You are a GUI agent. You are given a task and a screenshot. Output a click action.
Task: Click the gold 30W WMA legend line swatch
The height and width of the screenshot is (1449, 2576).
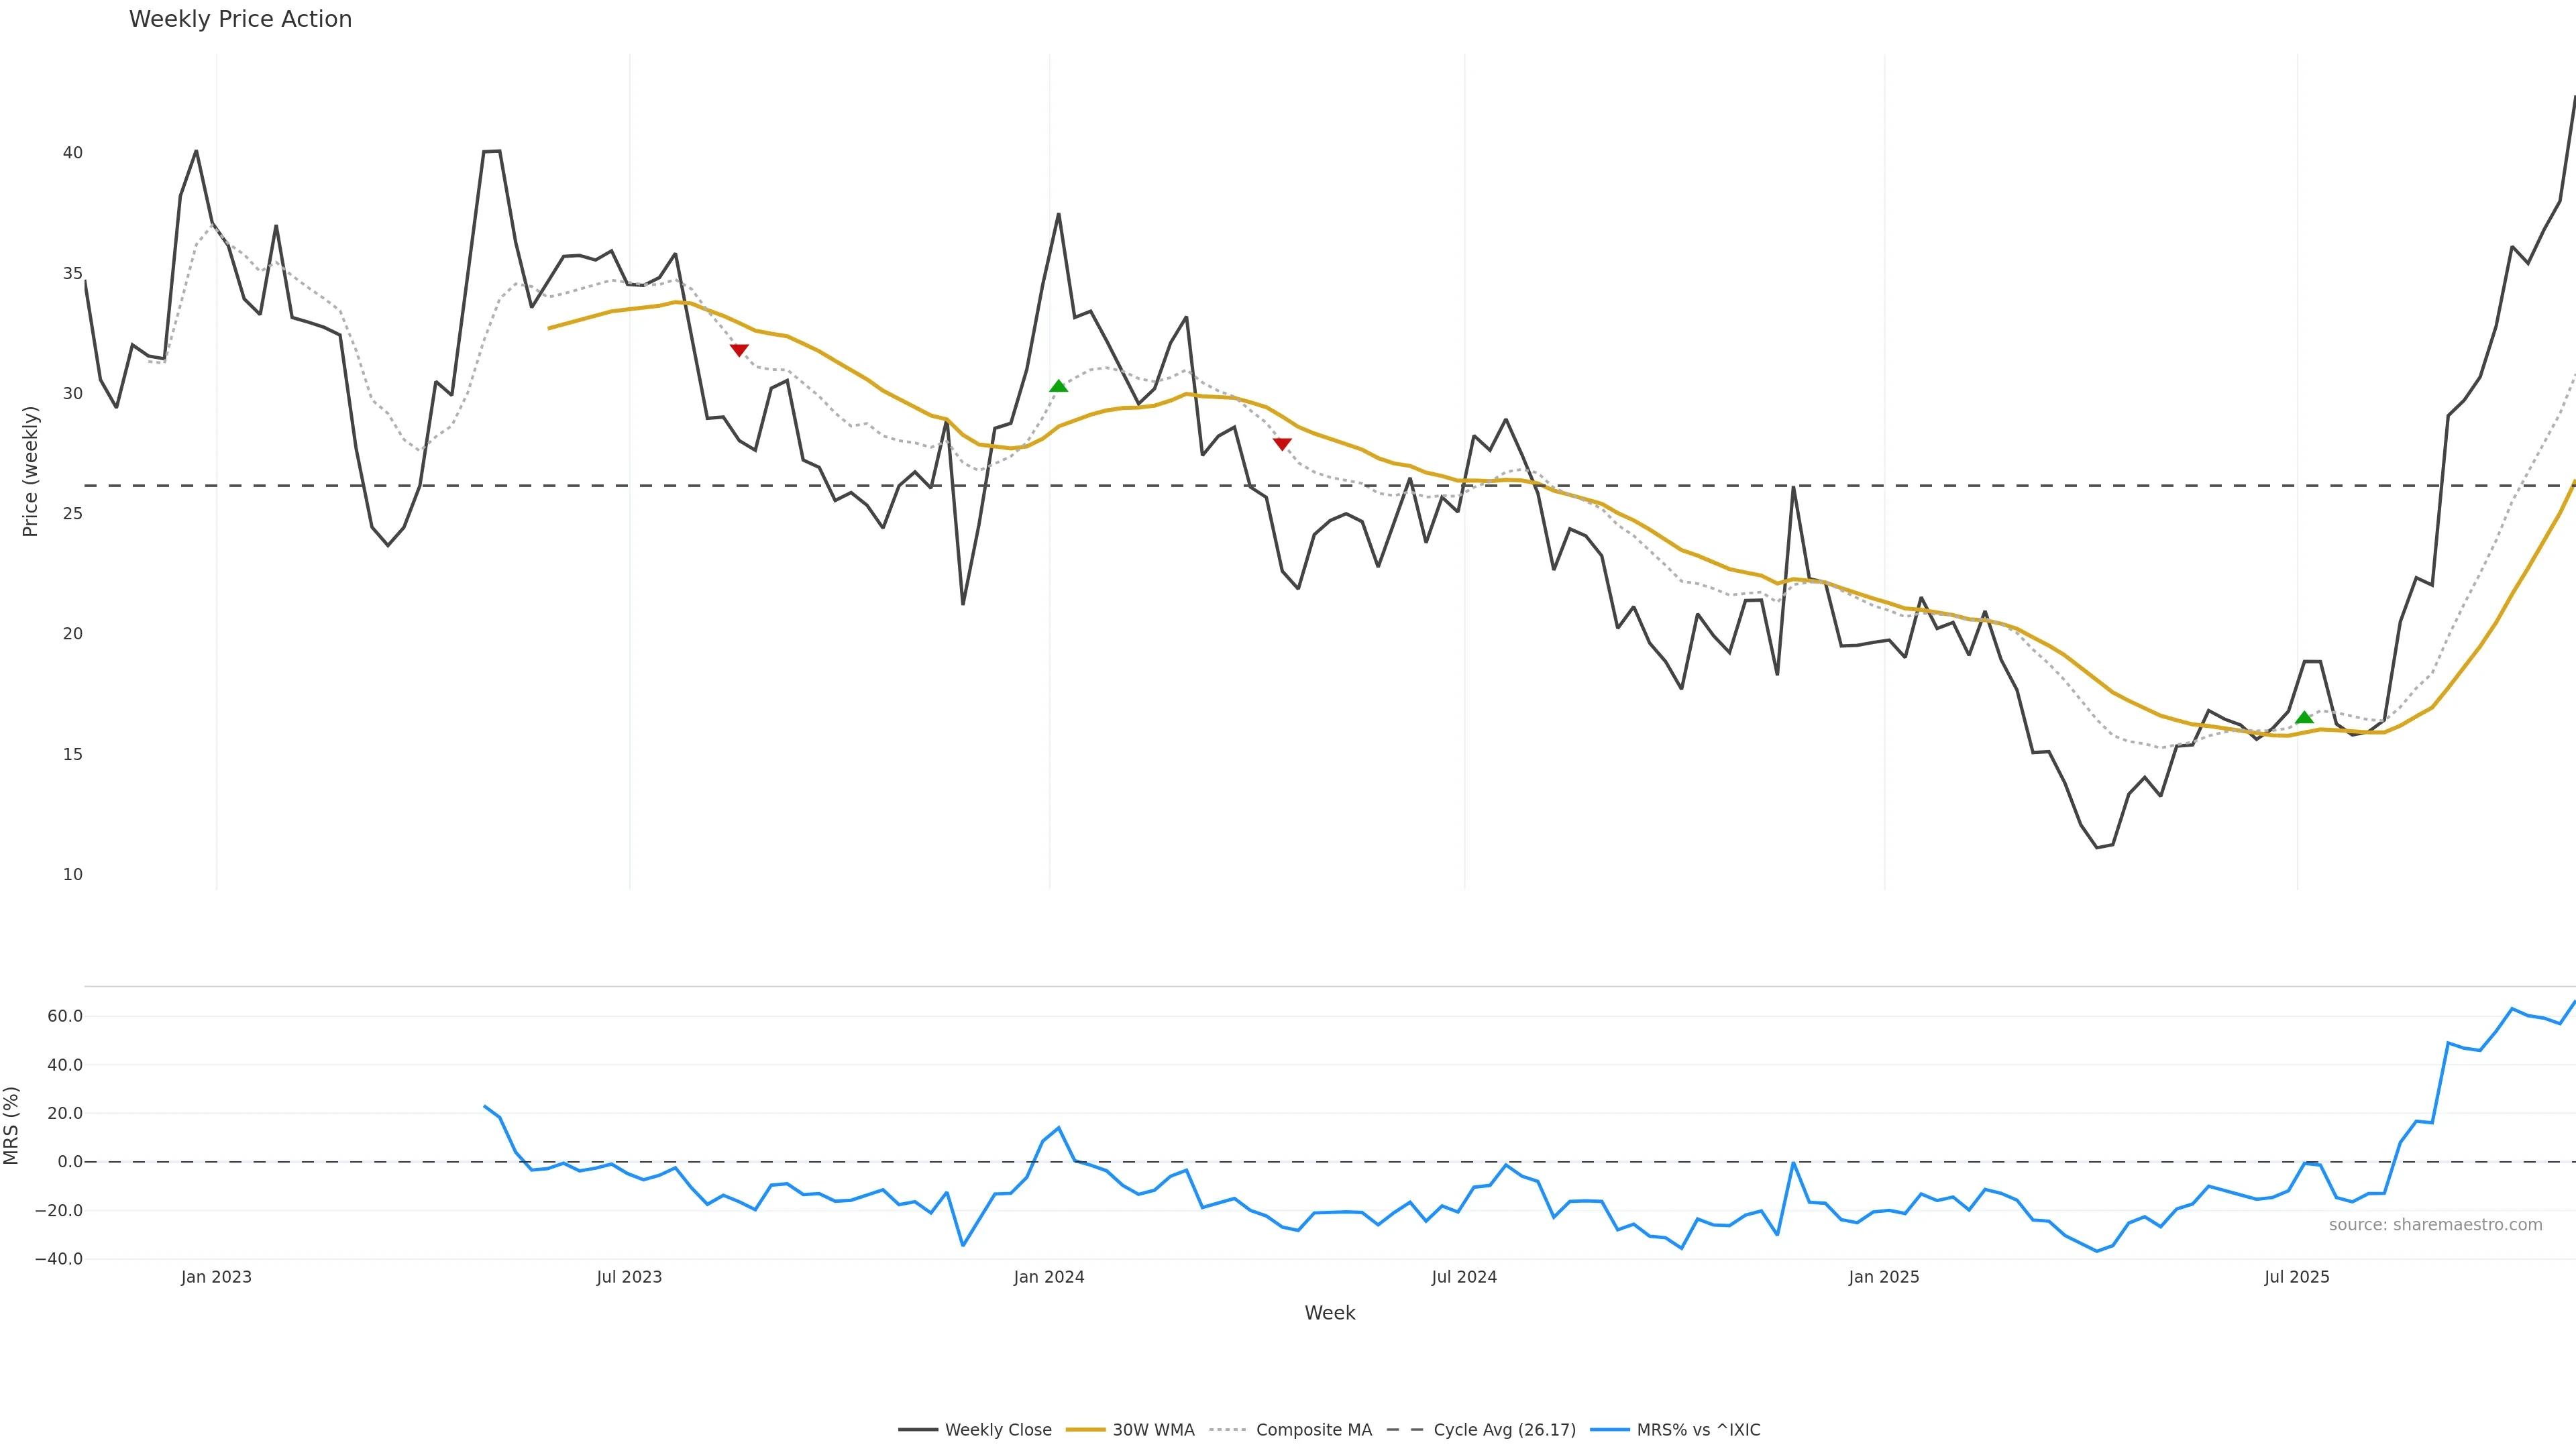pos(1085,1430)
